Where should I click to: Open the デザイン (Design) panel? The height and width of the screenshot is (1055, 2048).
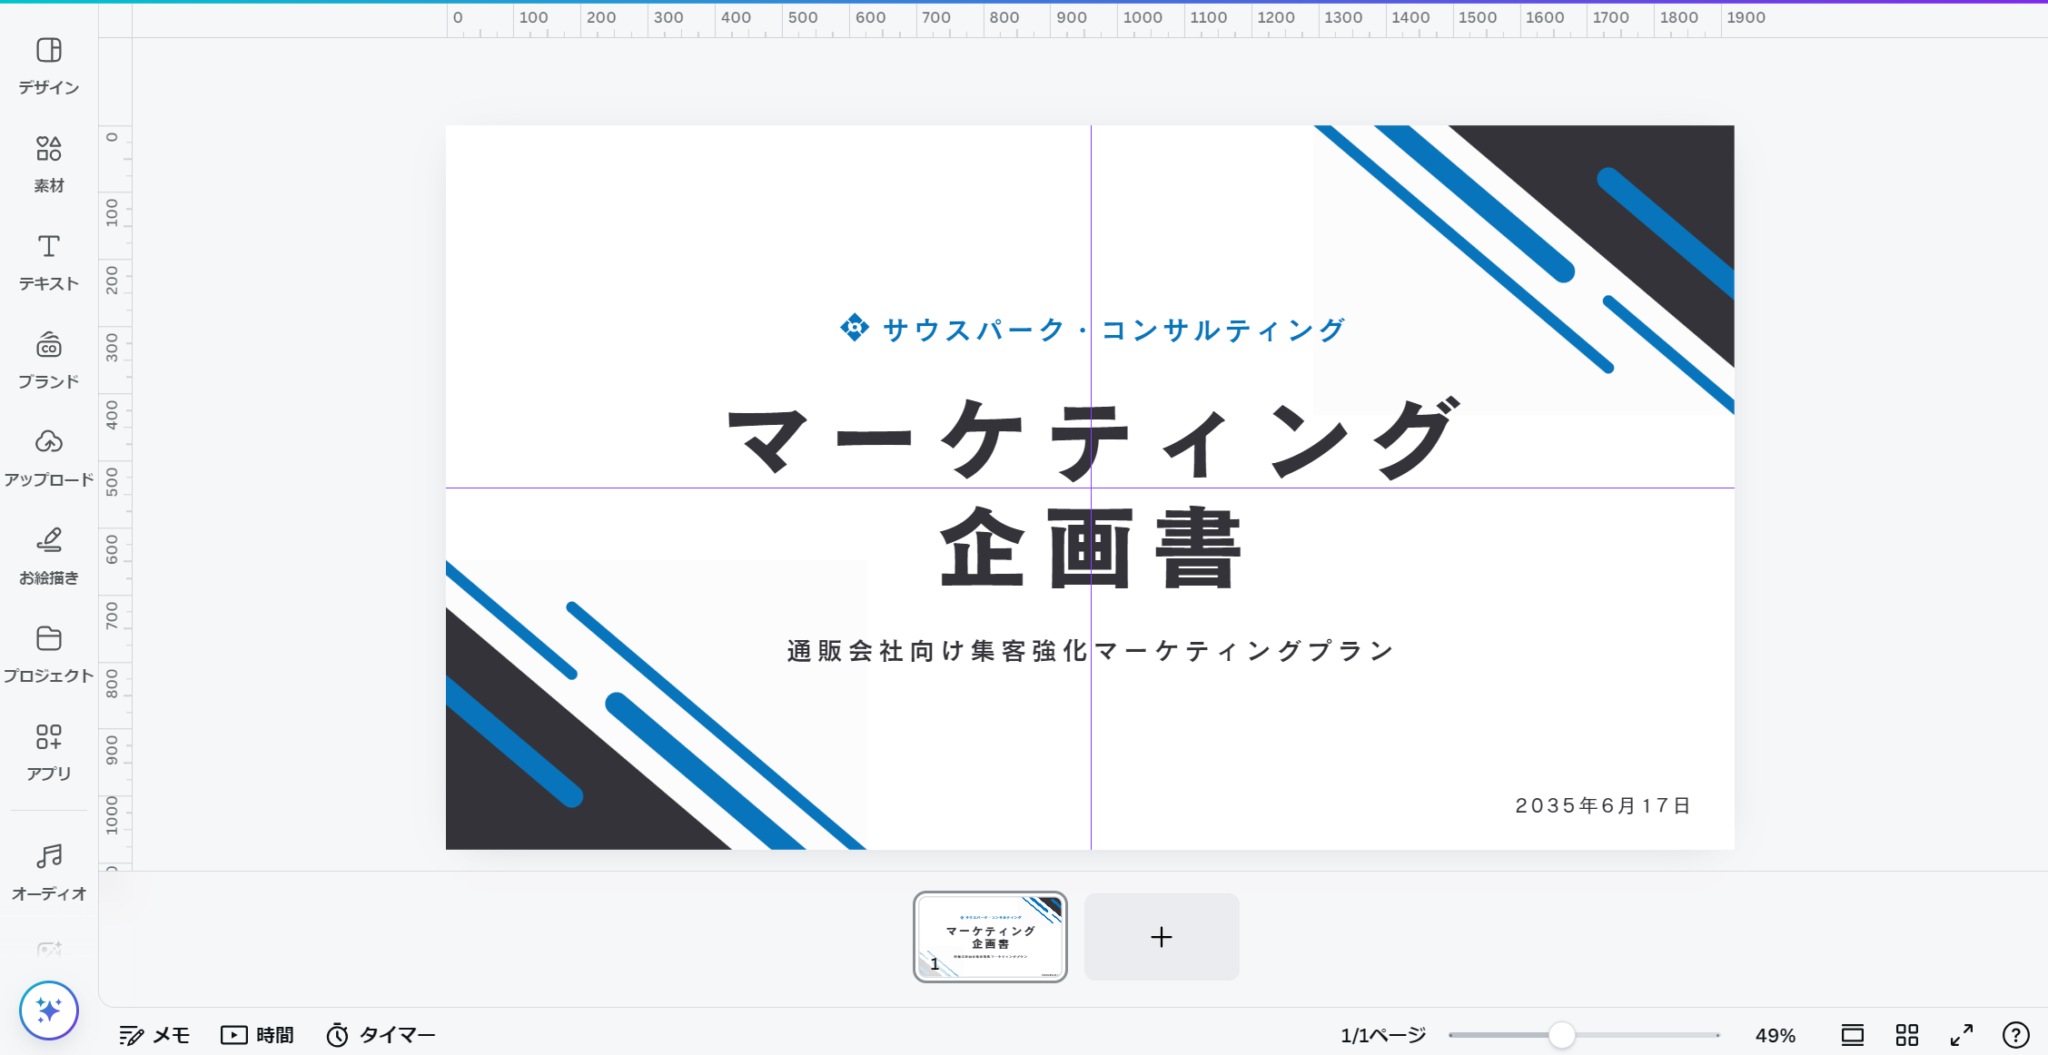click(x=48, y=66)
